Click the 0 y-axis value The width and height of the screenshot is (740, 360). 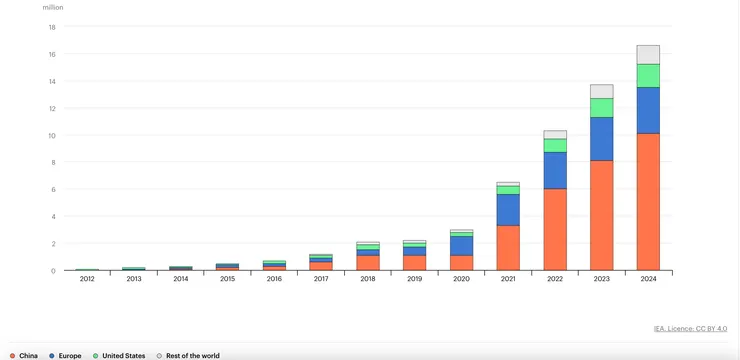click(53, 270)
